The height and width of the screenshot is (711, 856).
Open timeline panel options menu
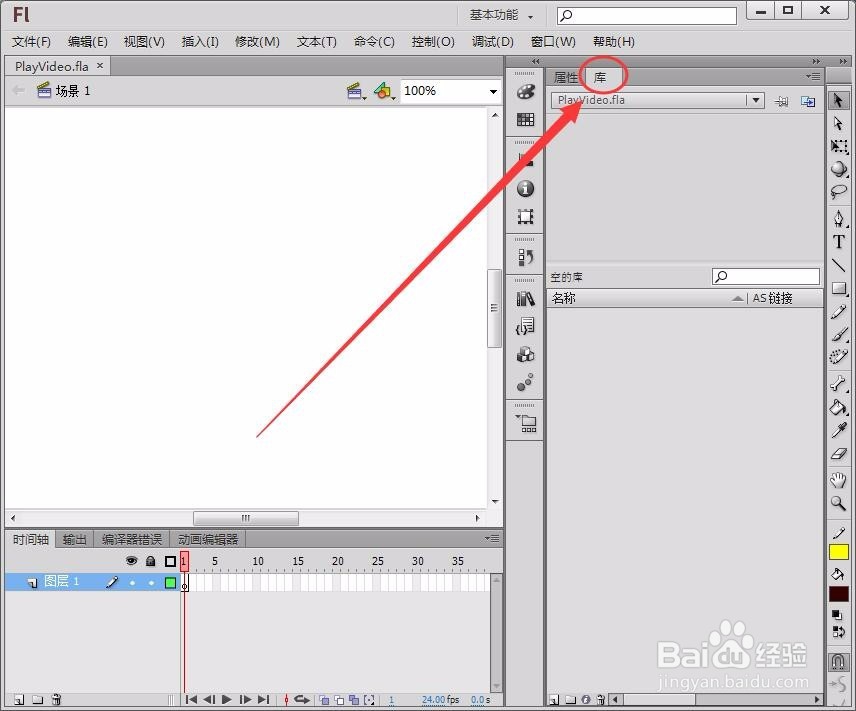click(x=492, y=538)
